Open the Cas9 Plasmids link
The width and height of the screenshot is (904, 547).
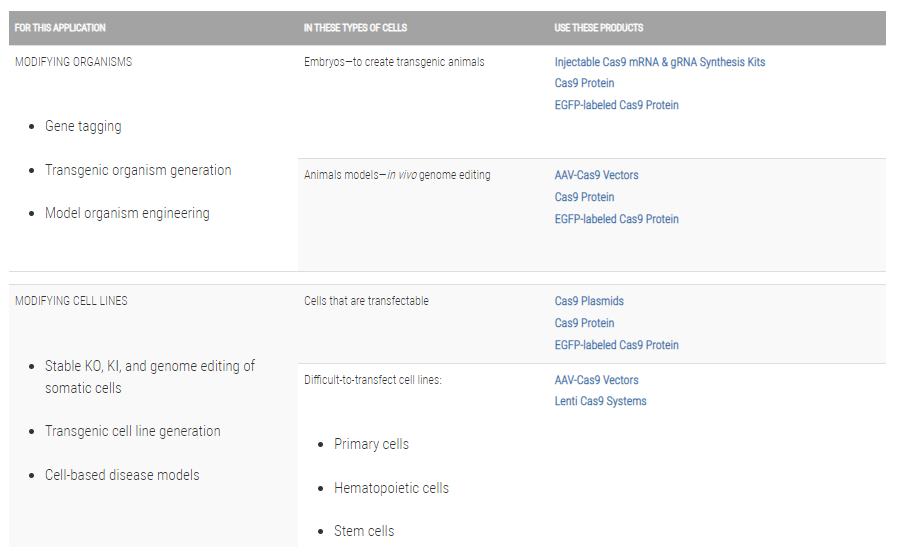coord(589,301)
